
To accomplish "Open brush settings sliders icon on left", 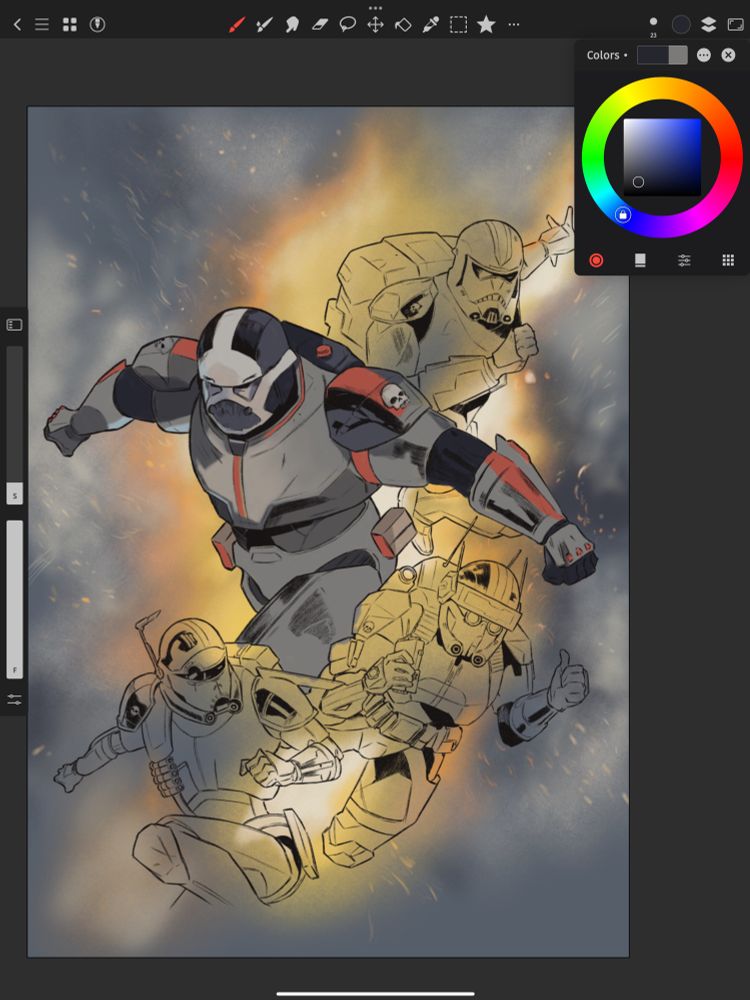I will 14,700.
